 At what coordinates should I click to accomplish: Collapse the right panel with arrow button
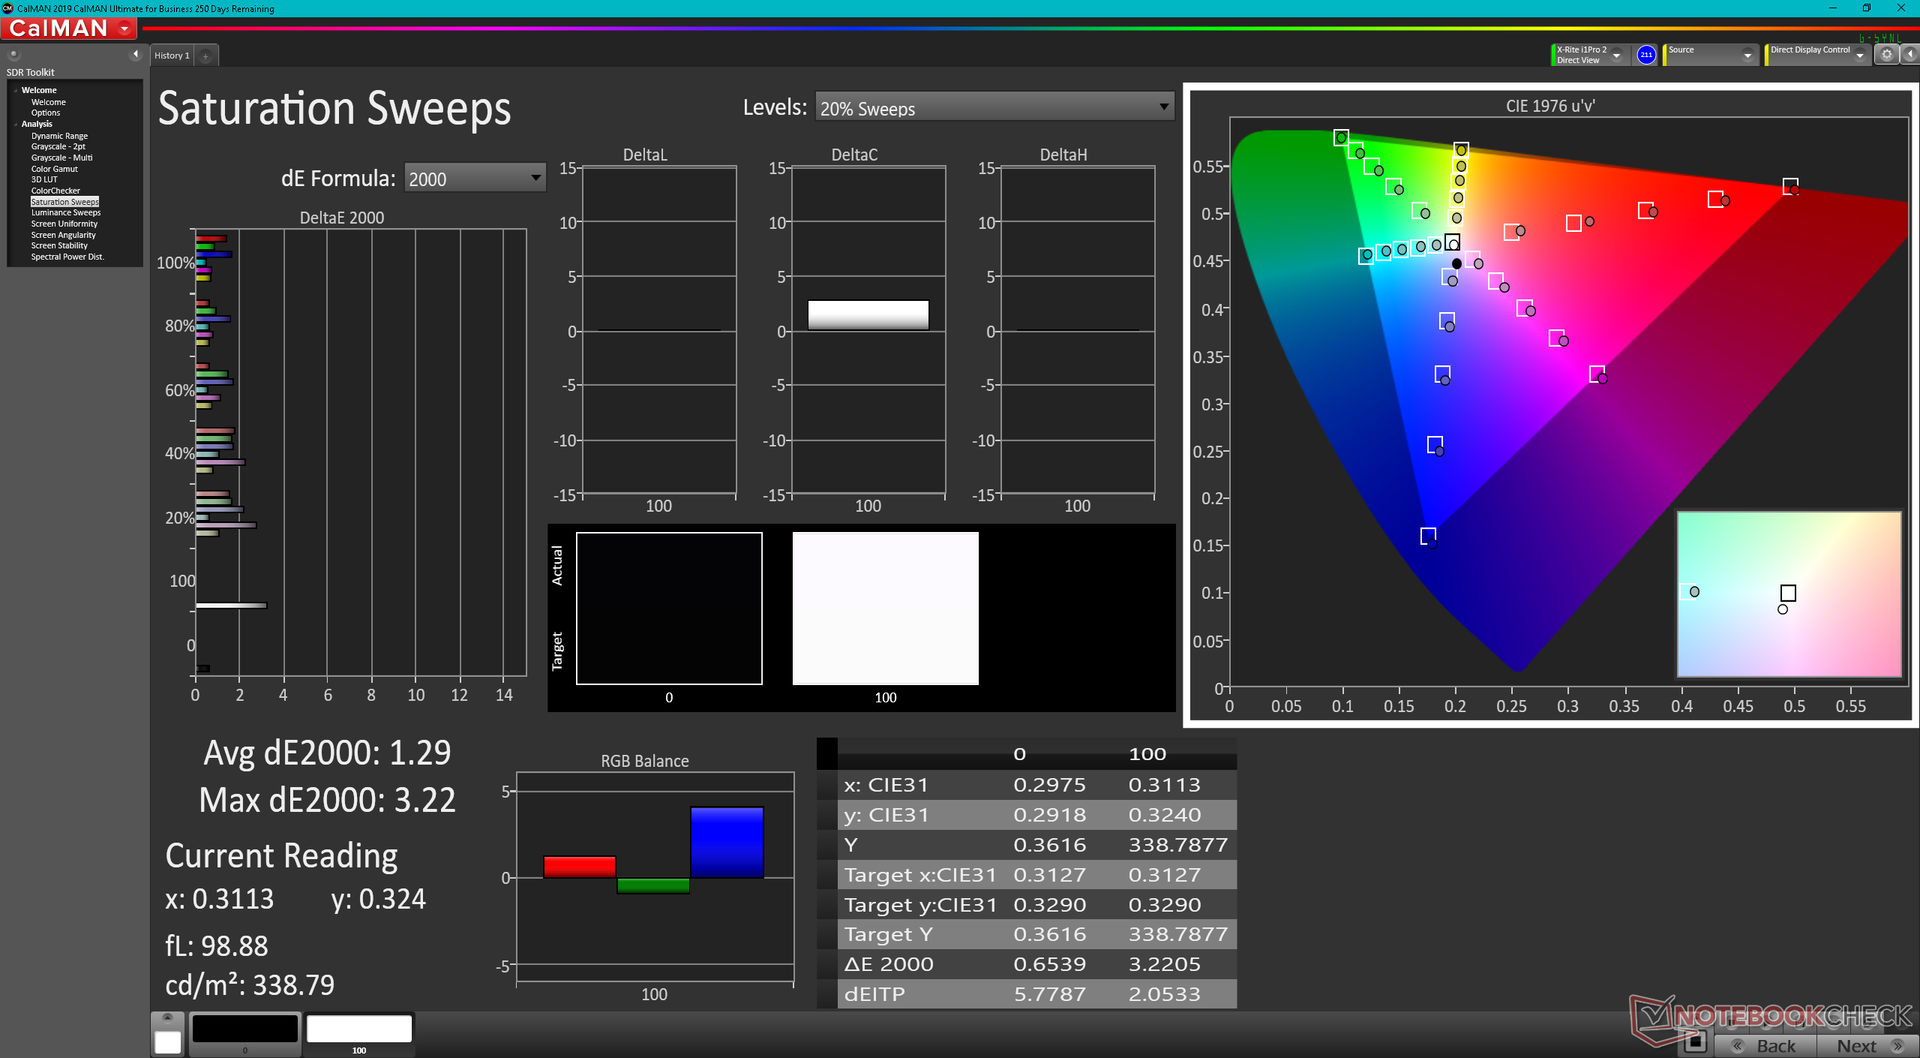point(1909,55)
